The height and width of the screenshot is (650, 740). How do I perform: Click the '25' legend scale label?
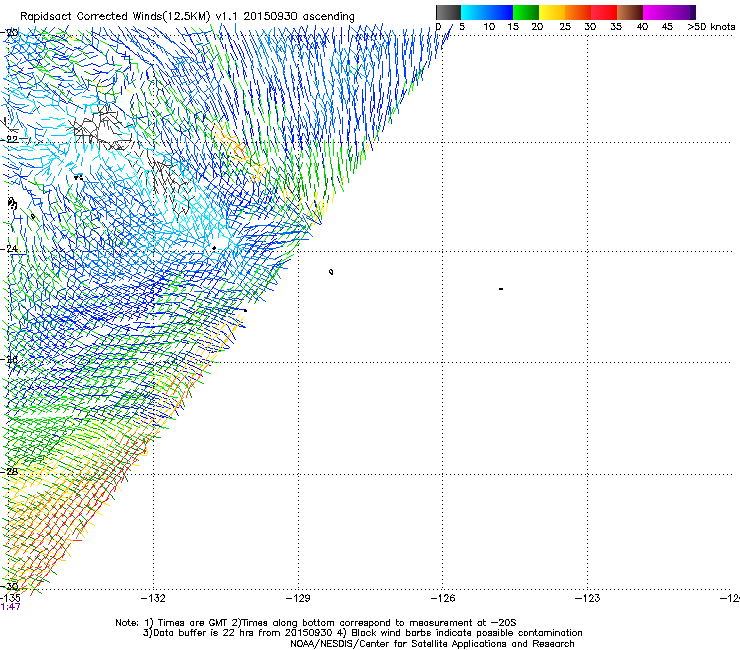coord(565,27)
